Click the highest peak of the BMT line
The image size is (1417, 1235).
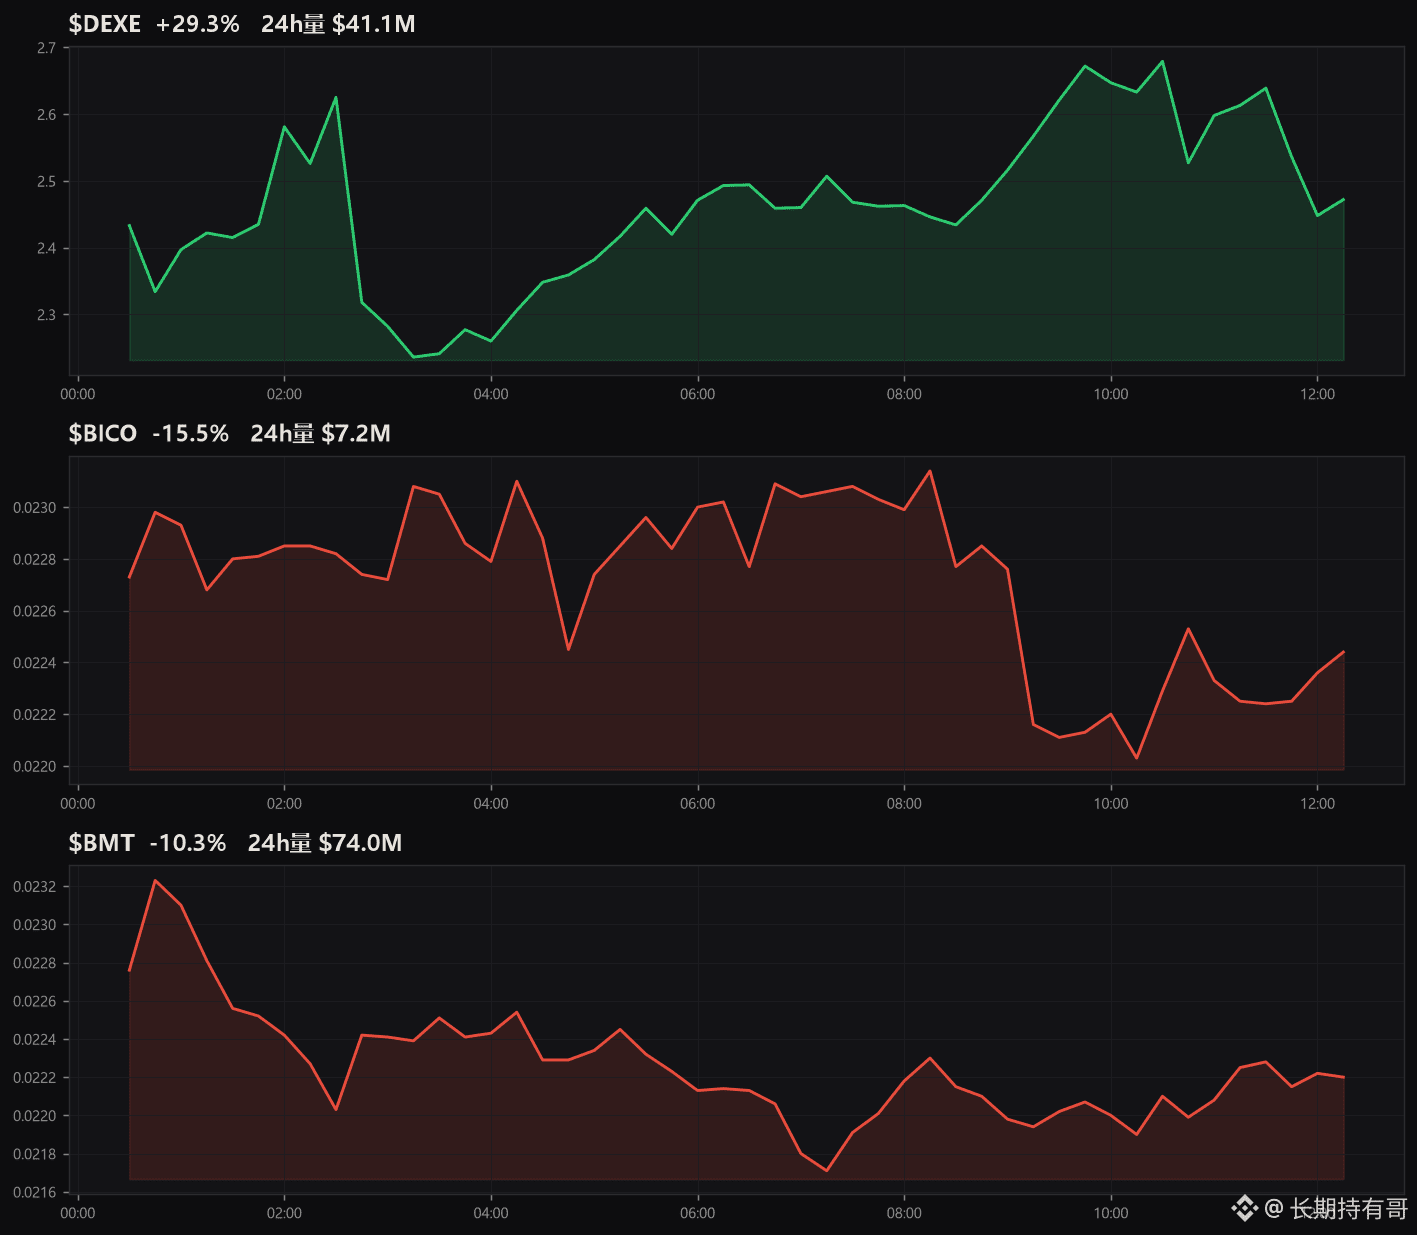(x=155, y=880)
